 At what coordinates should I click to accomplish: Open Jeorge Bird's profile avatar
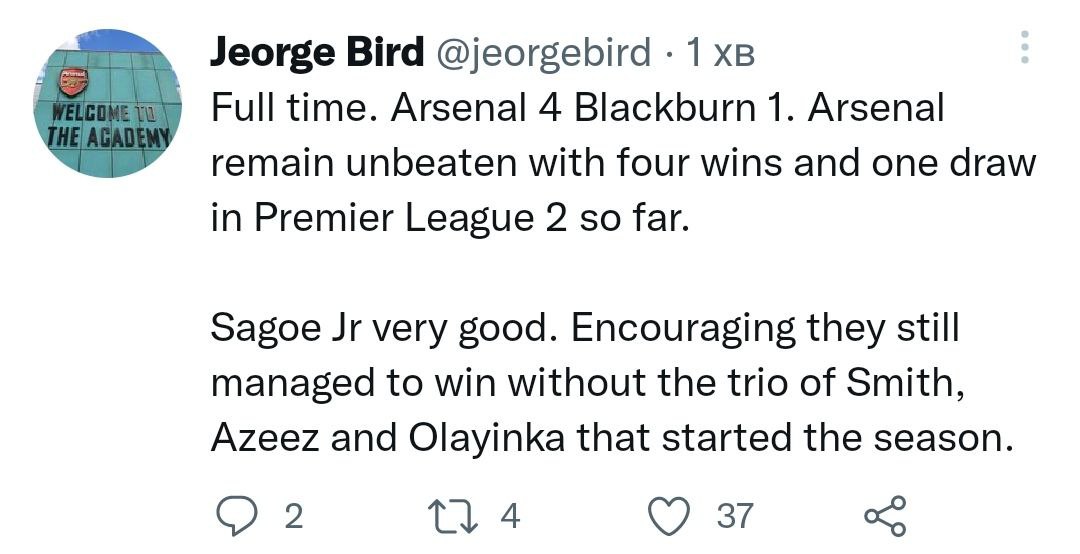point(109,104)
